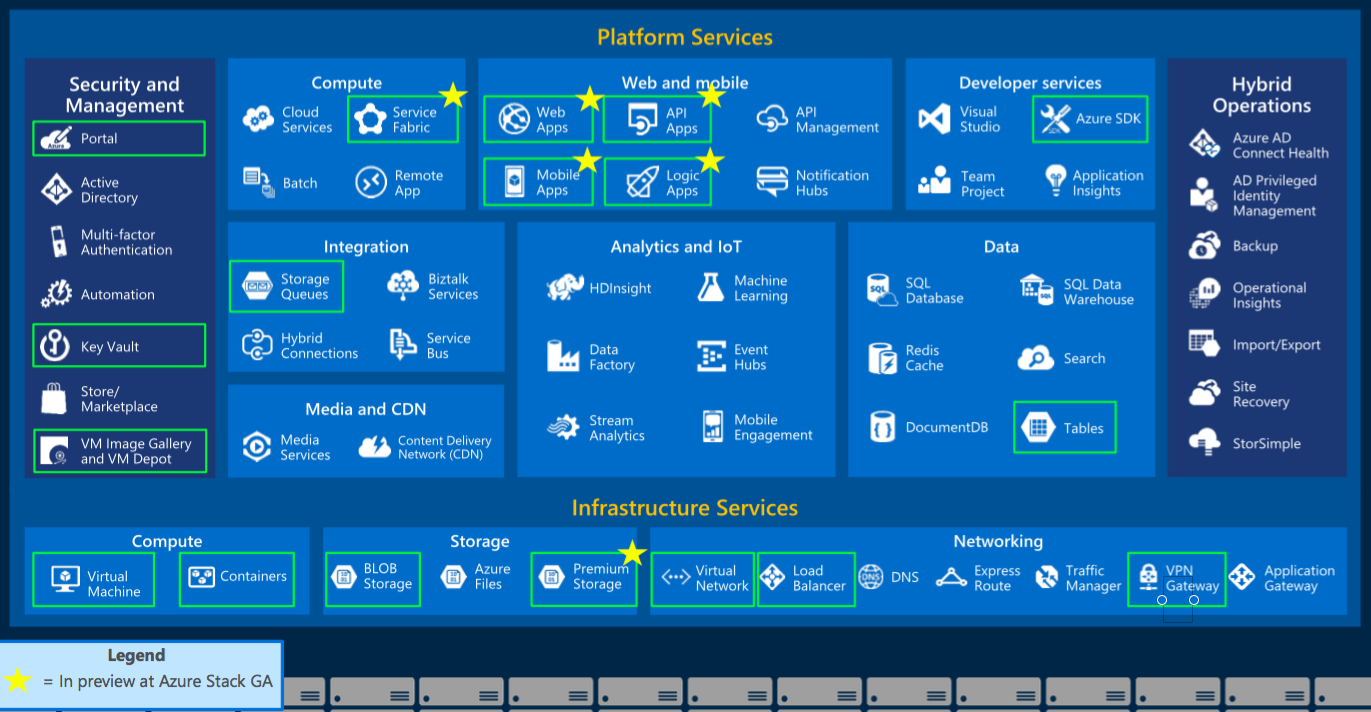1371x712 pixels.
Task: Click the Operational Insights icon
Action: click(1204, 295)
